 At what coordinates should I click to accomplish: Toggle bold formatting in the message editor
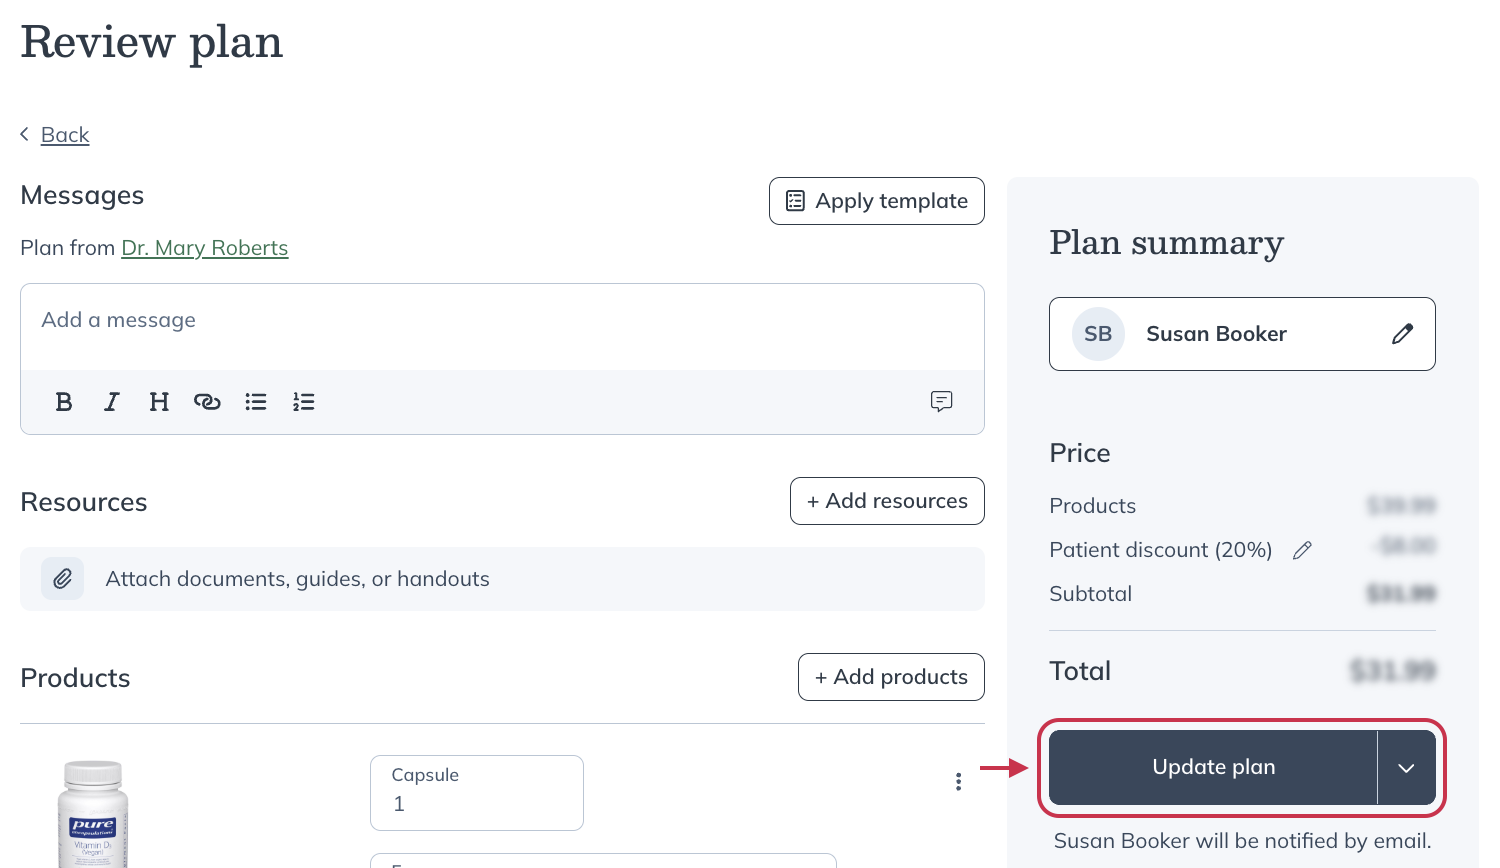coord(64,401)
